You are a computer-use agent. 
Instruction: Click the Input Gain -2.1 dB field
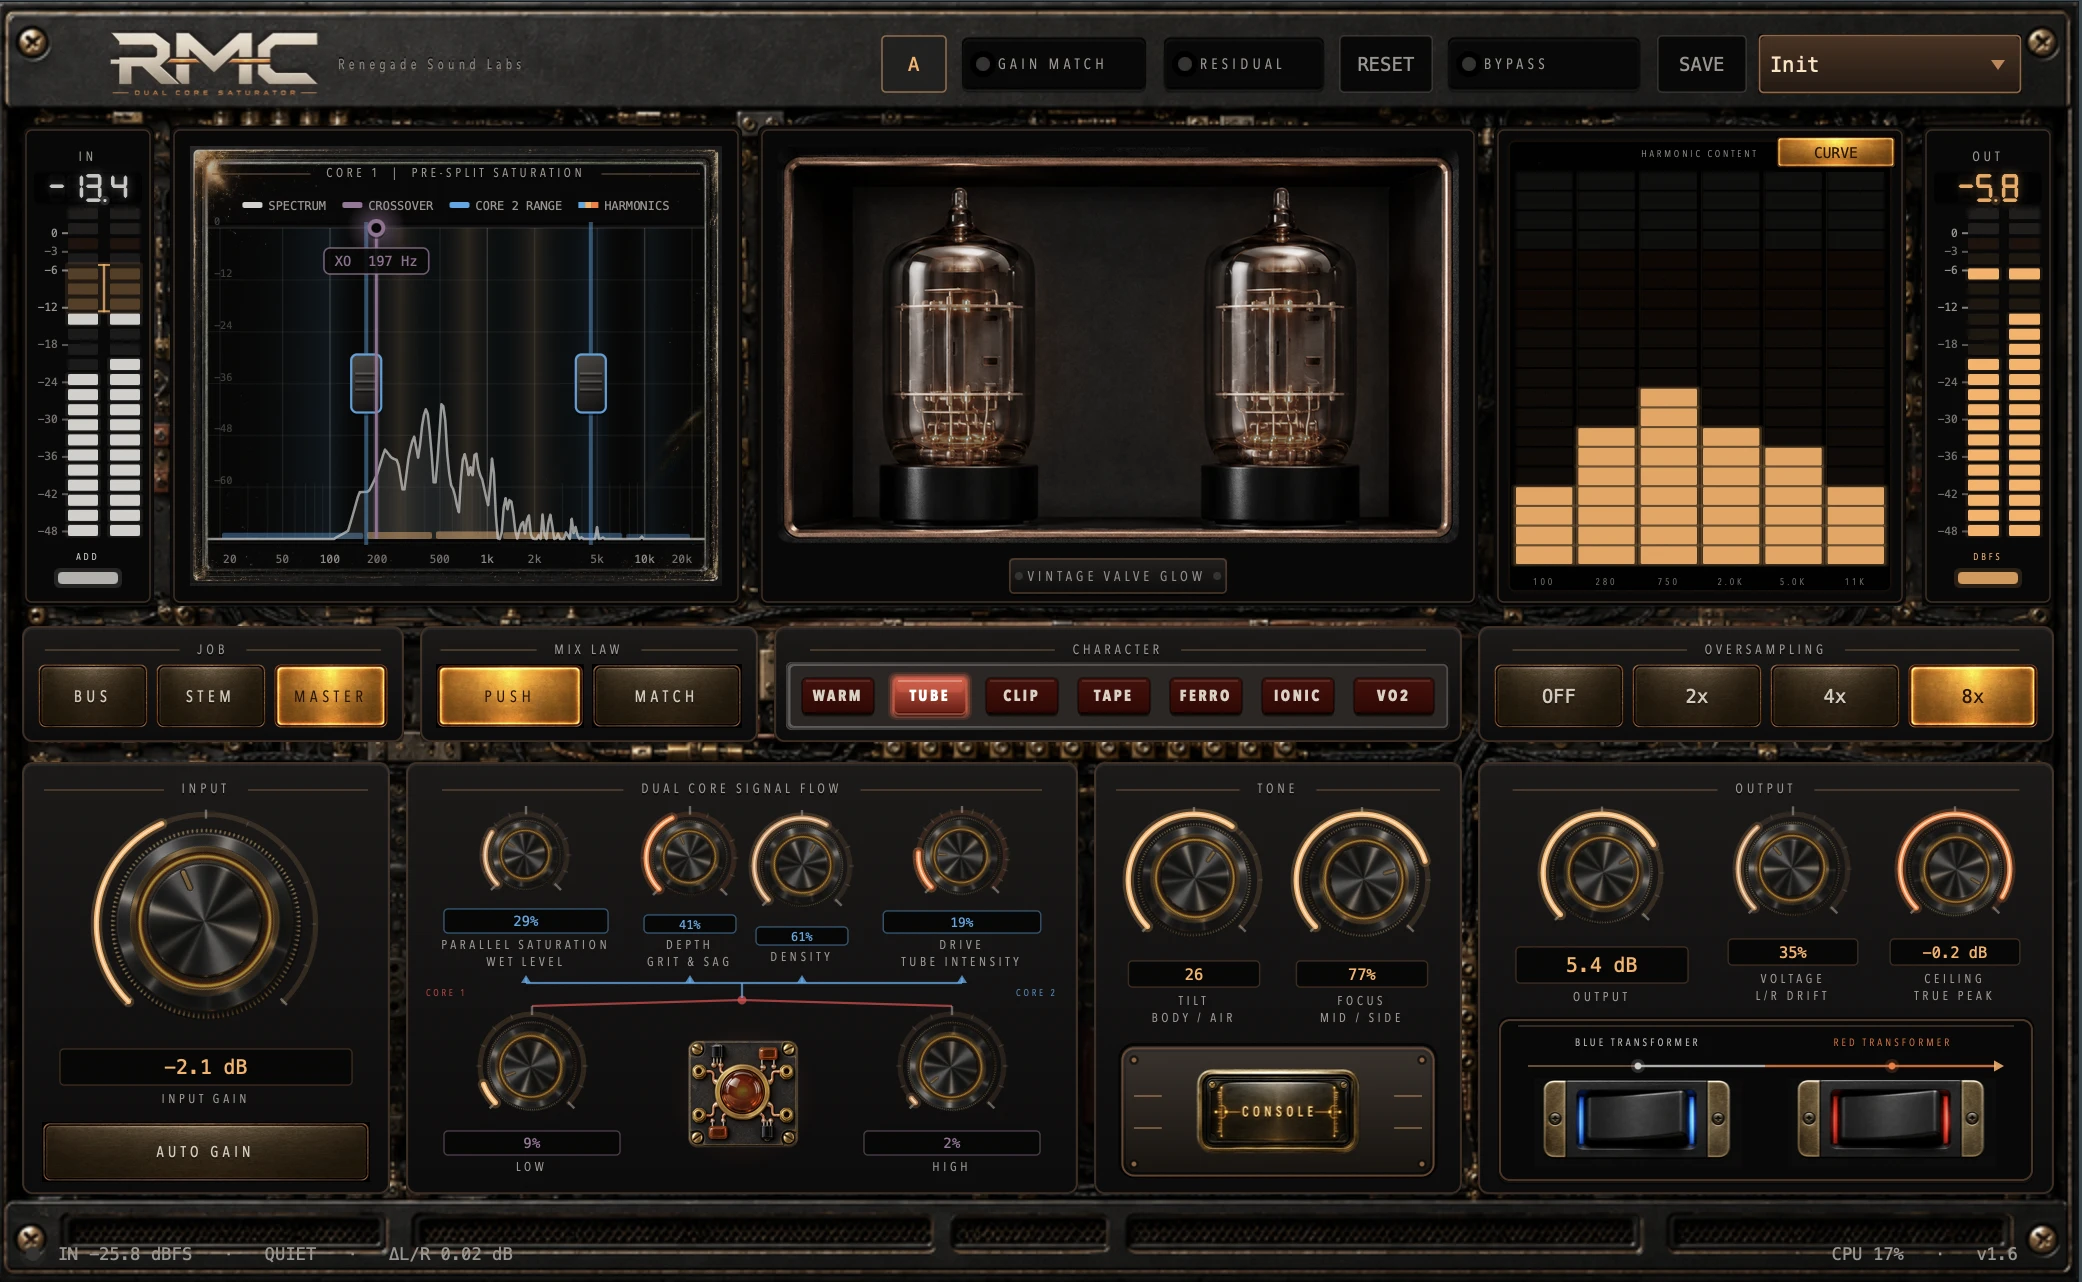tap(205, 1067)
